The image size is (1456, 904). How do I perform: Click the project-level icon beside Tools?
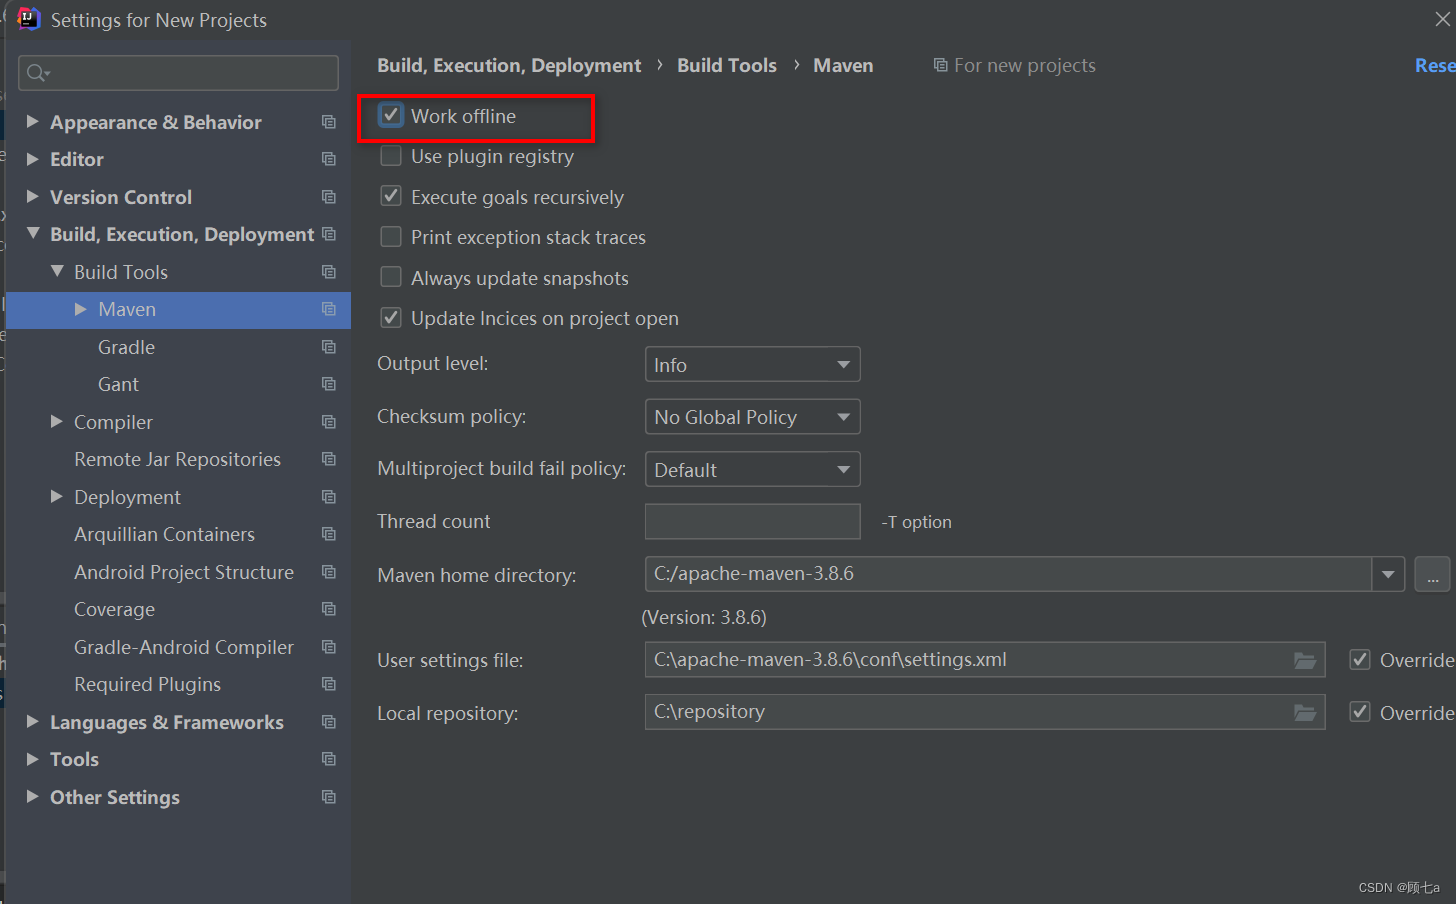point(328,759)
